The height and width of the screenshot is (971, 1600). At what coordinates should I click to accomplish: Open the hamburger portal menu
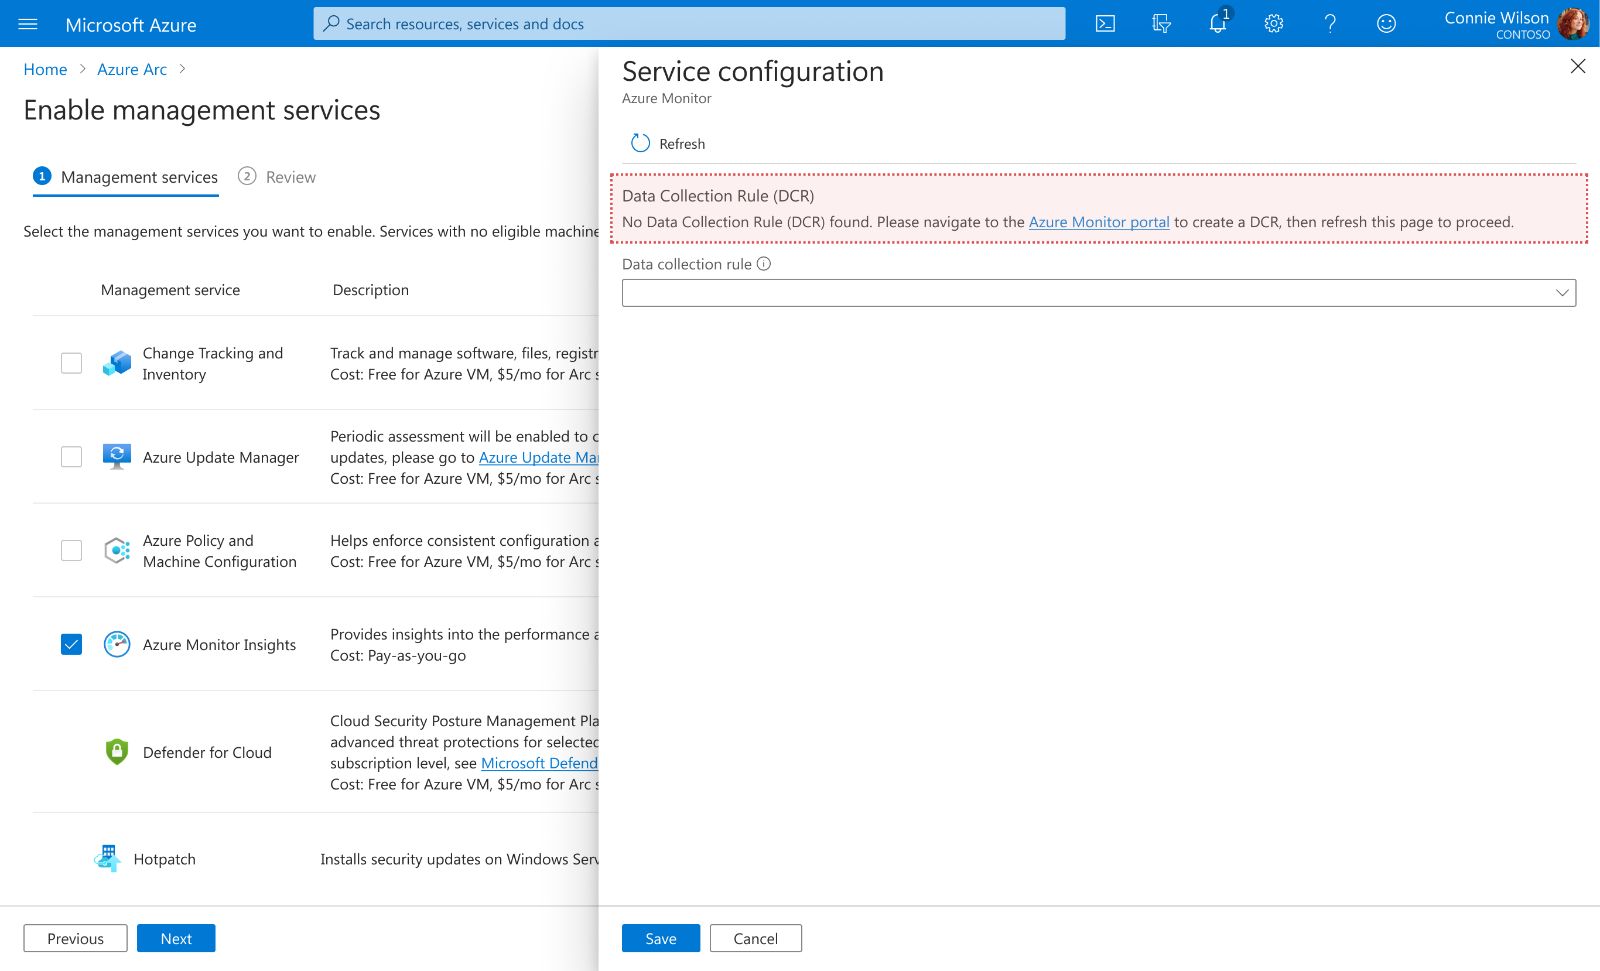(28, 24)
